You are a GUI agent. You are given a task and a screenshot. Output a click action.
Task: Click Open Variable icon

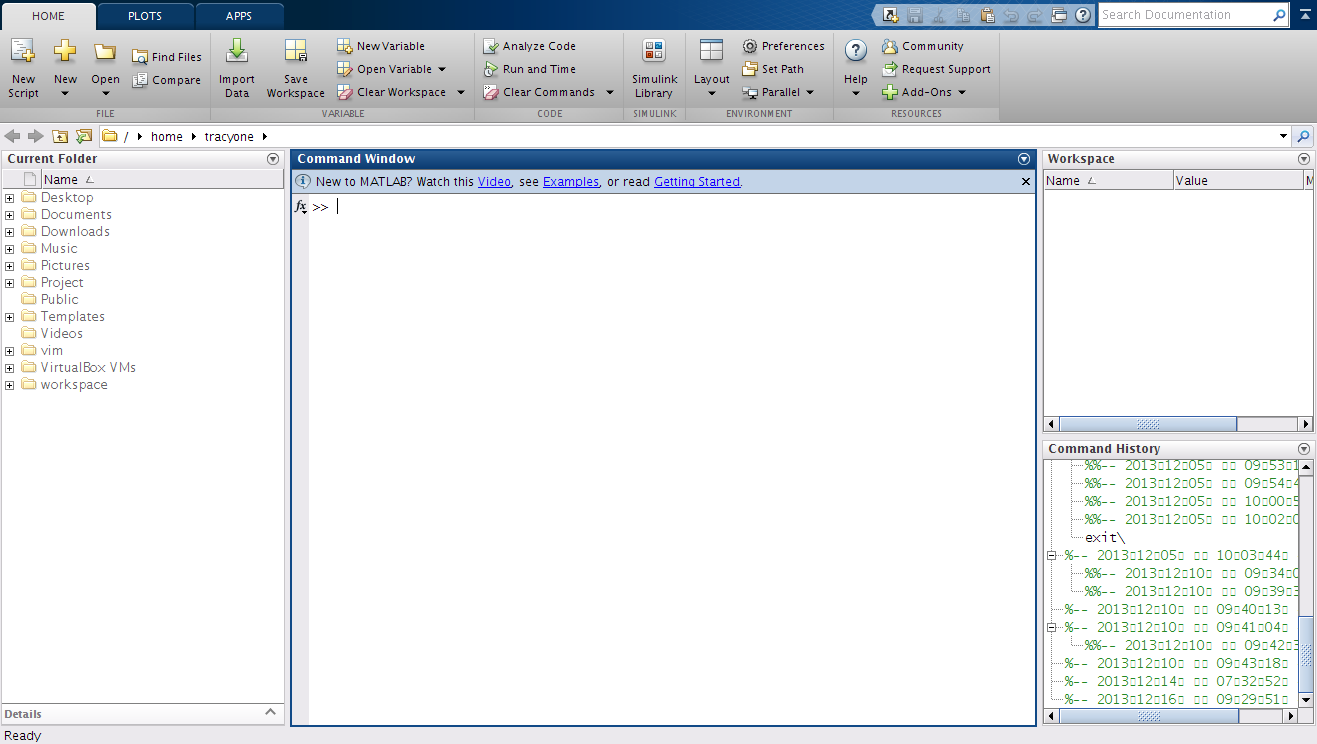pos(345,69)
